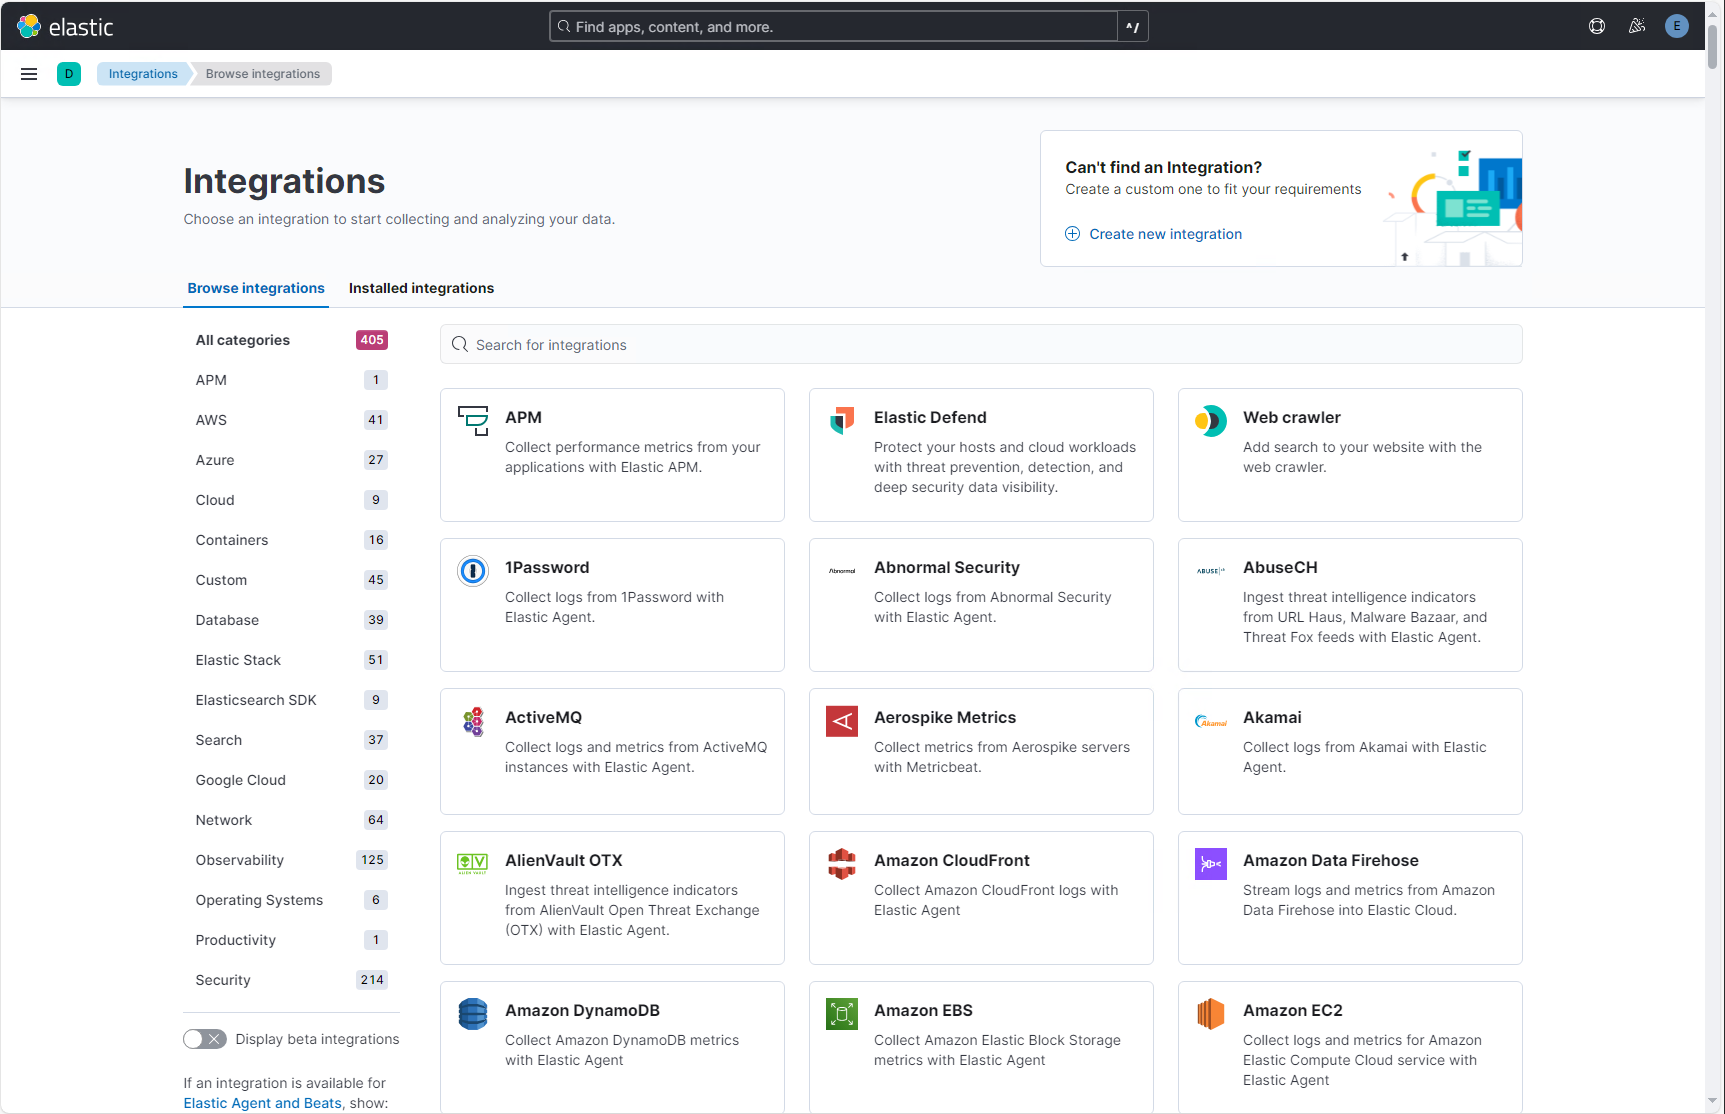Click the 1Password logo icon
Image resolution: width=1725 pixels, height=1114 pixels.
coord(473,570)
